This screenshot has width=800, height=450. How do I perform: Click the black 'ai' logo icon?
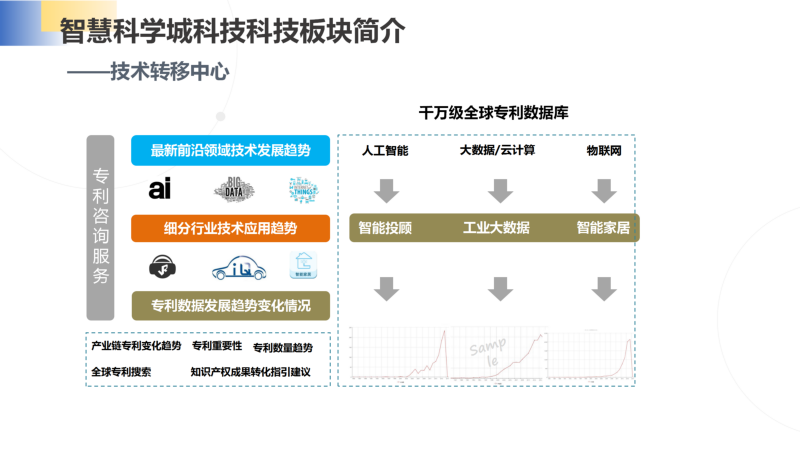click(x=160, y=189)
